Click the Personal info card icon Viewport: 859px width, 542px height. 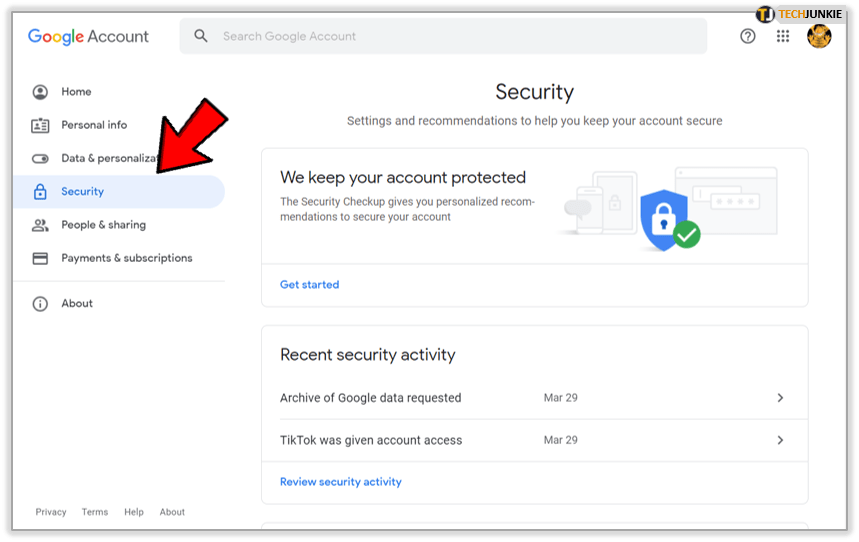[x=40, y=125]
